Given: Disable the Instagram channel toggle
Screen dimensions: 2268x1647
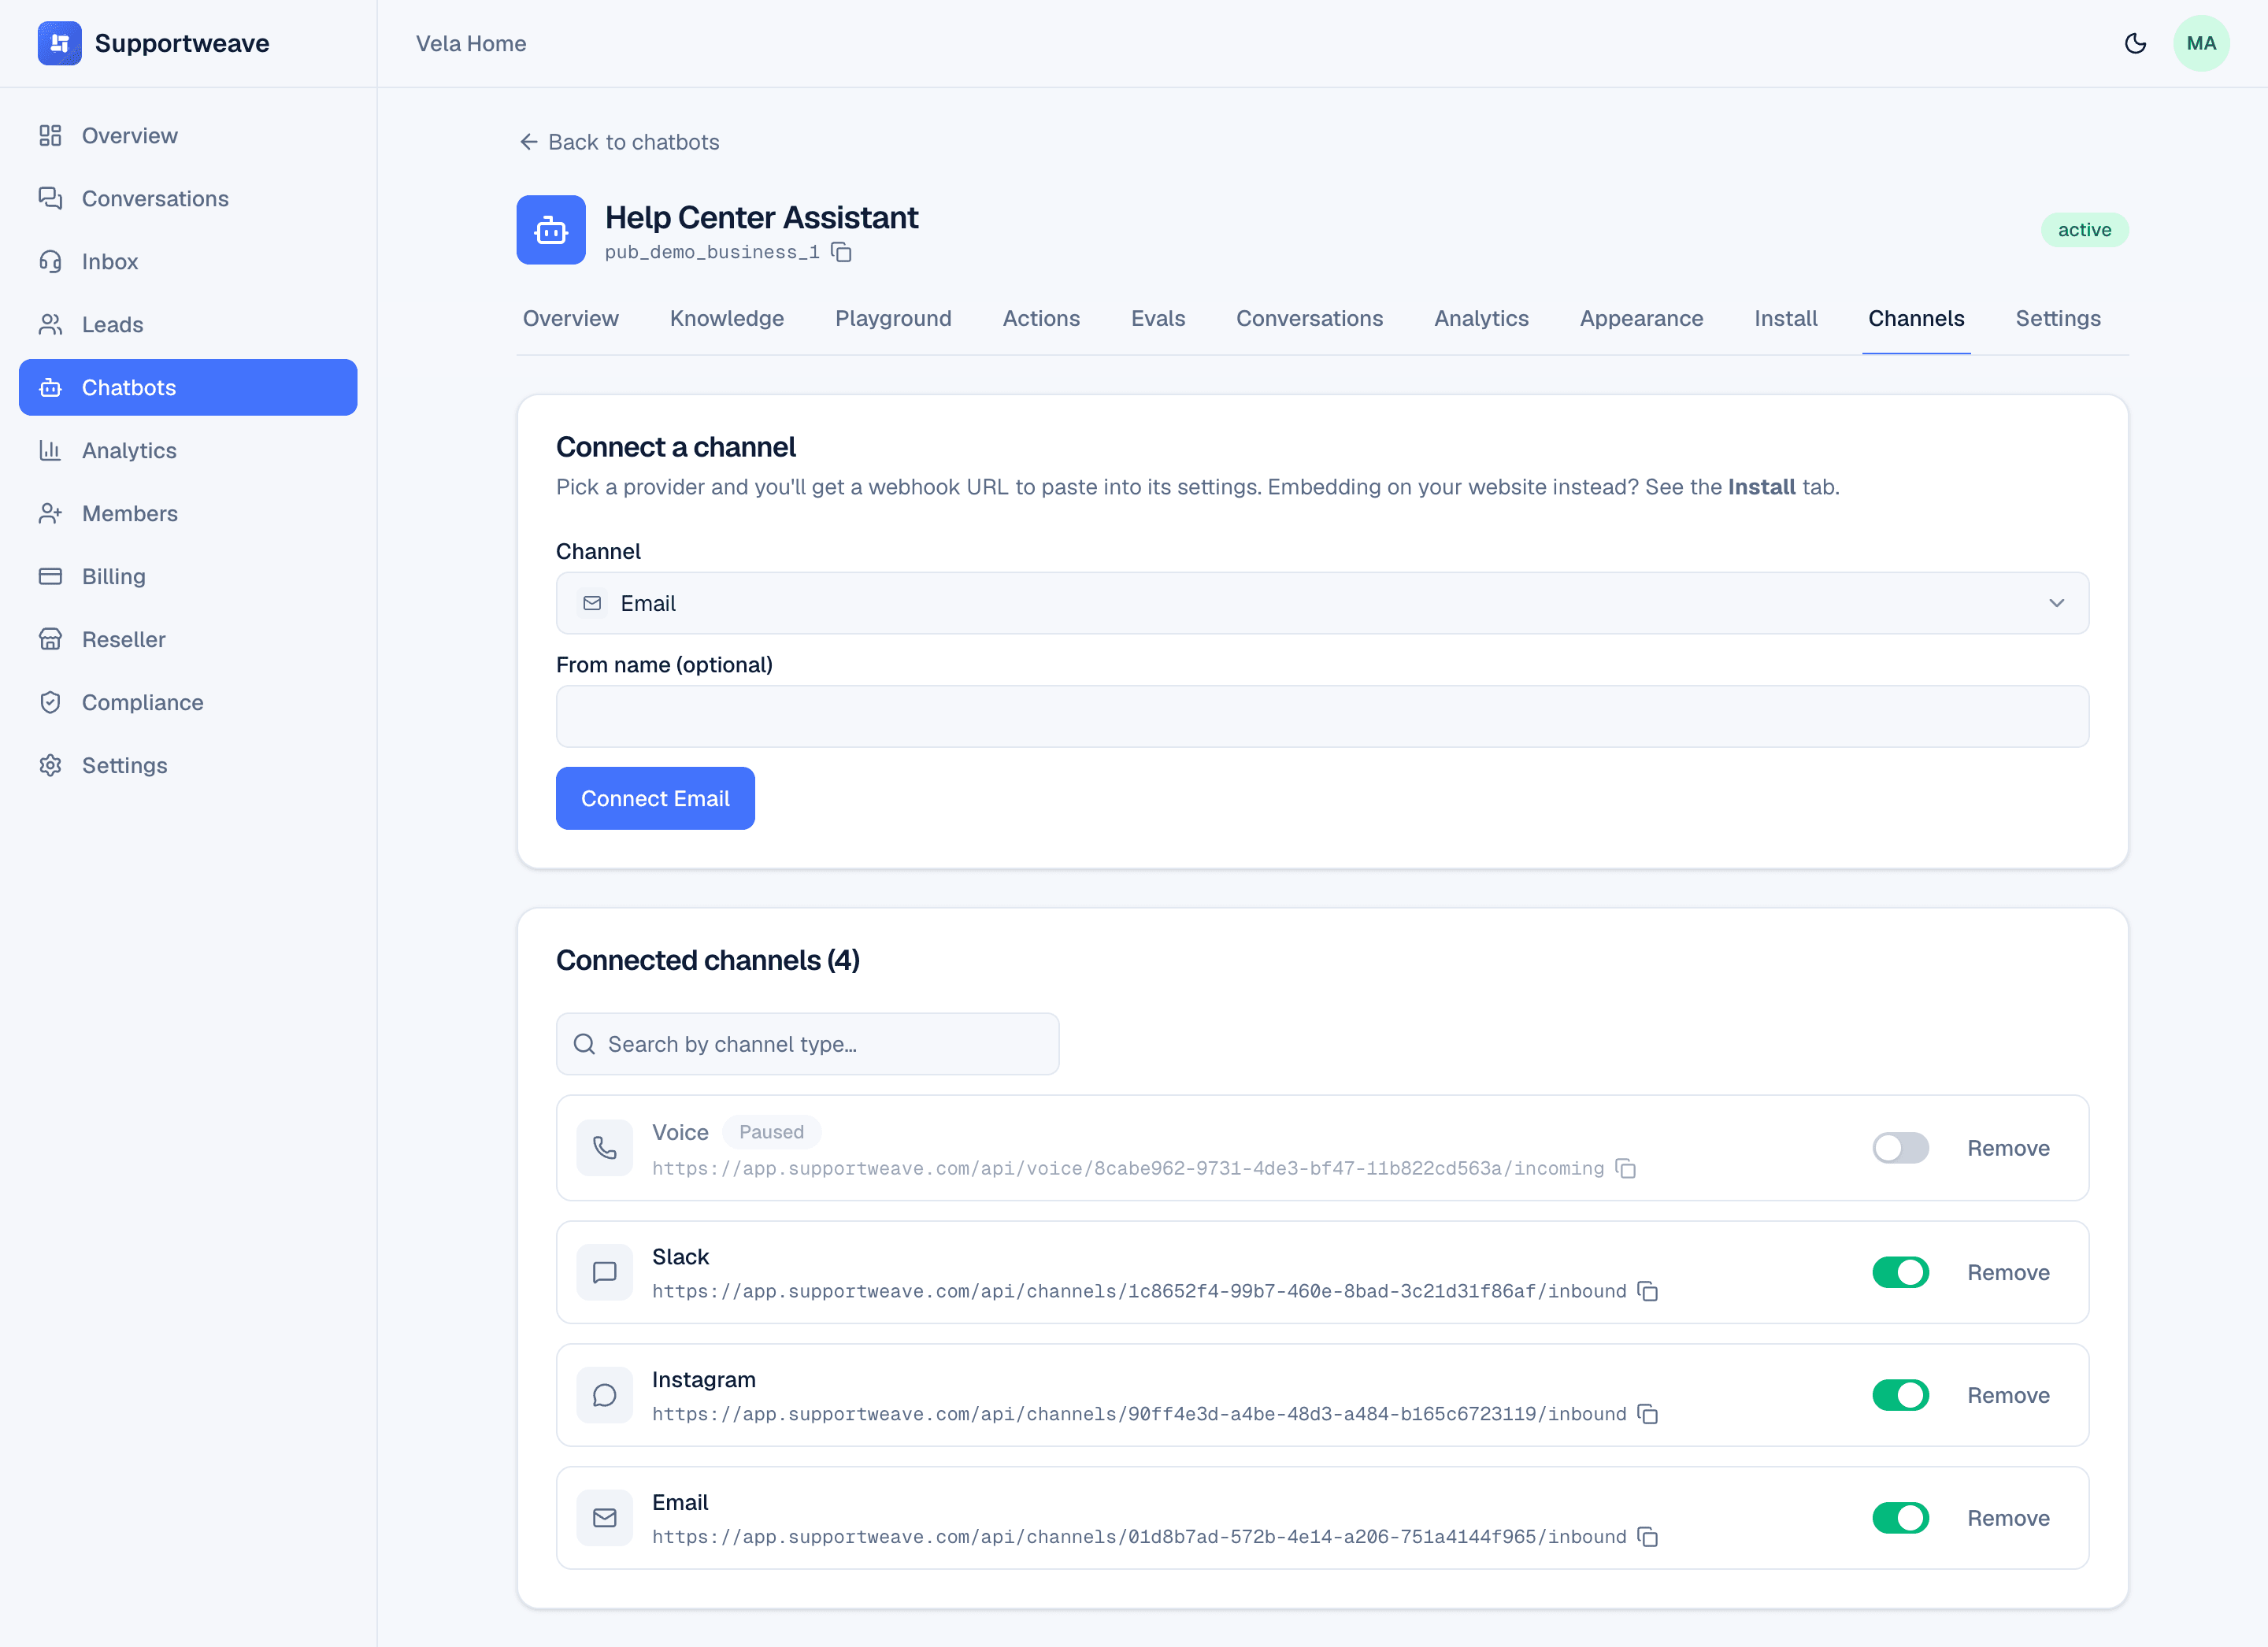Looking at the screenshot, I should point(1900,1395).
